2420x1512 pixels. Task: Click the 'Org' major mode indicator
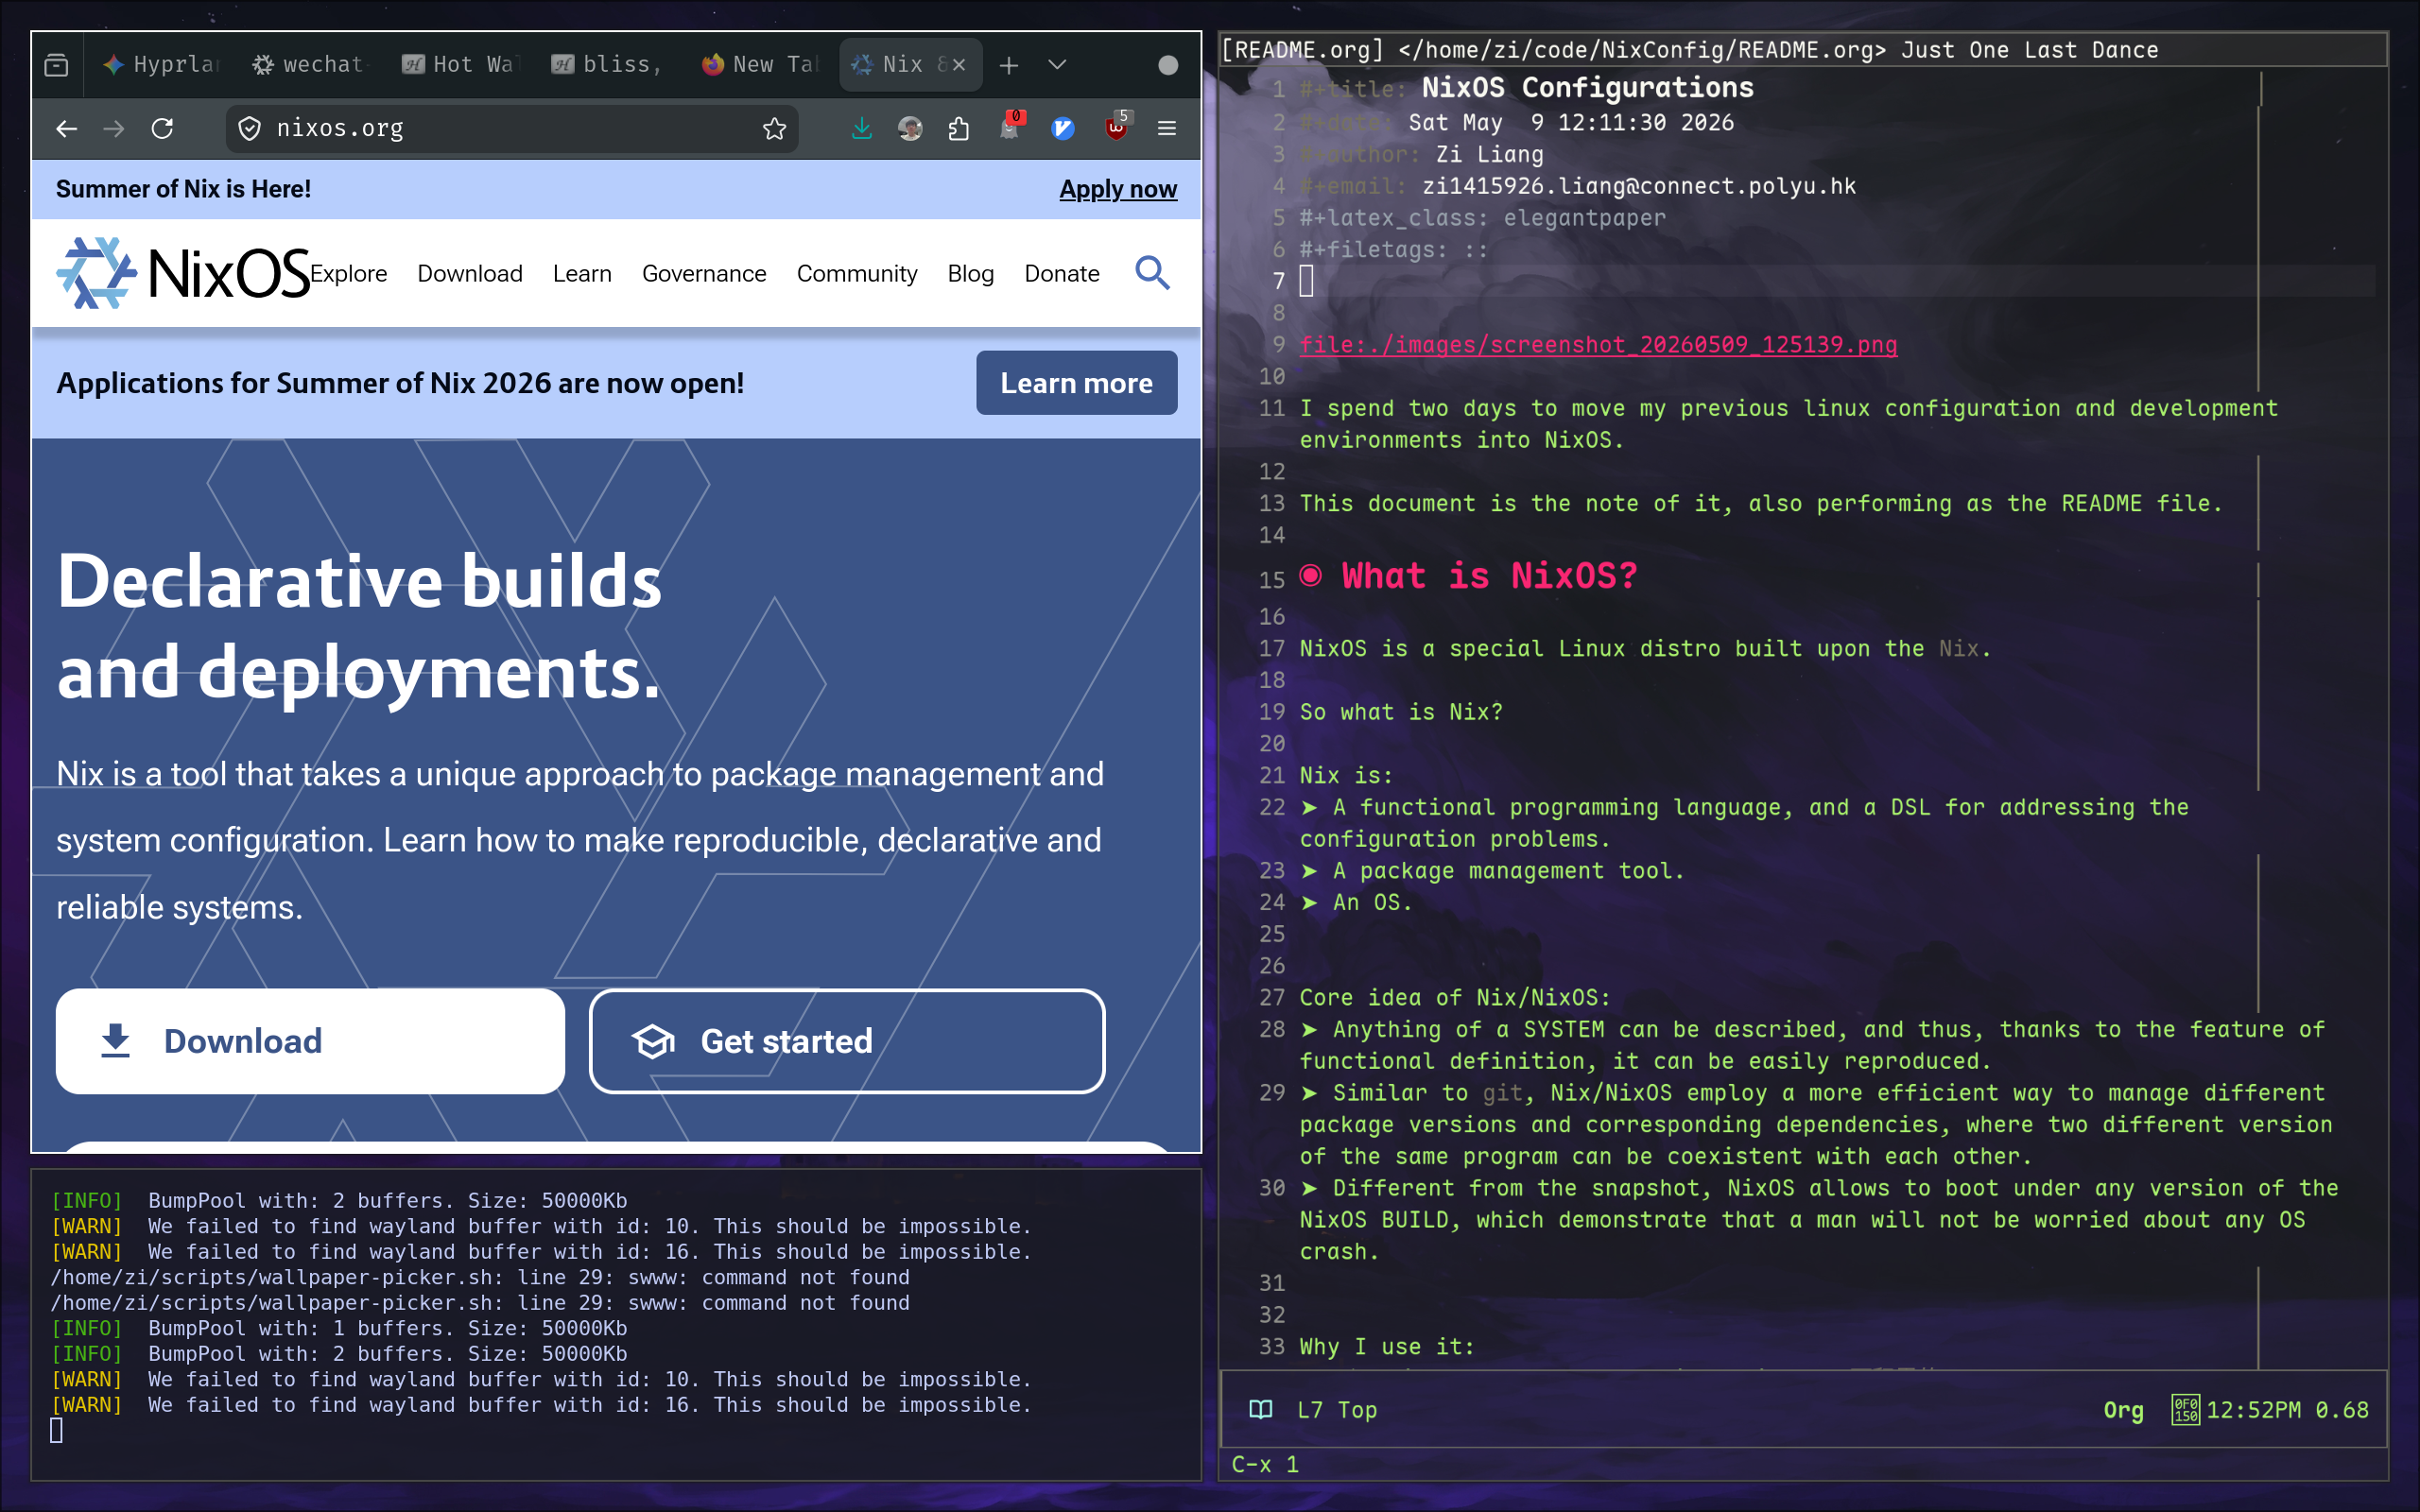point(2124,1410)
